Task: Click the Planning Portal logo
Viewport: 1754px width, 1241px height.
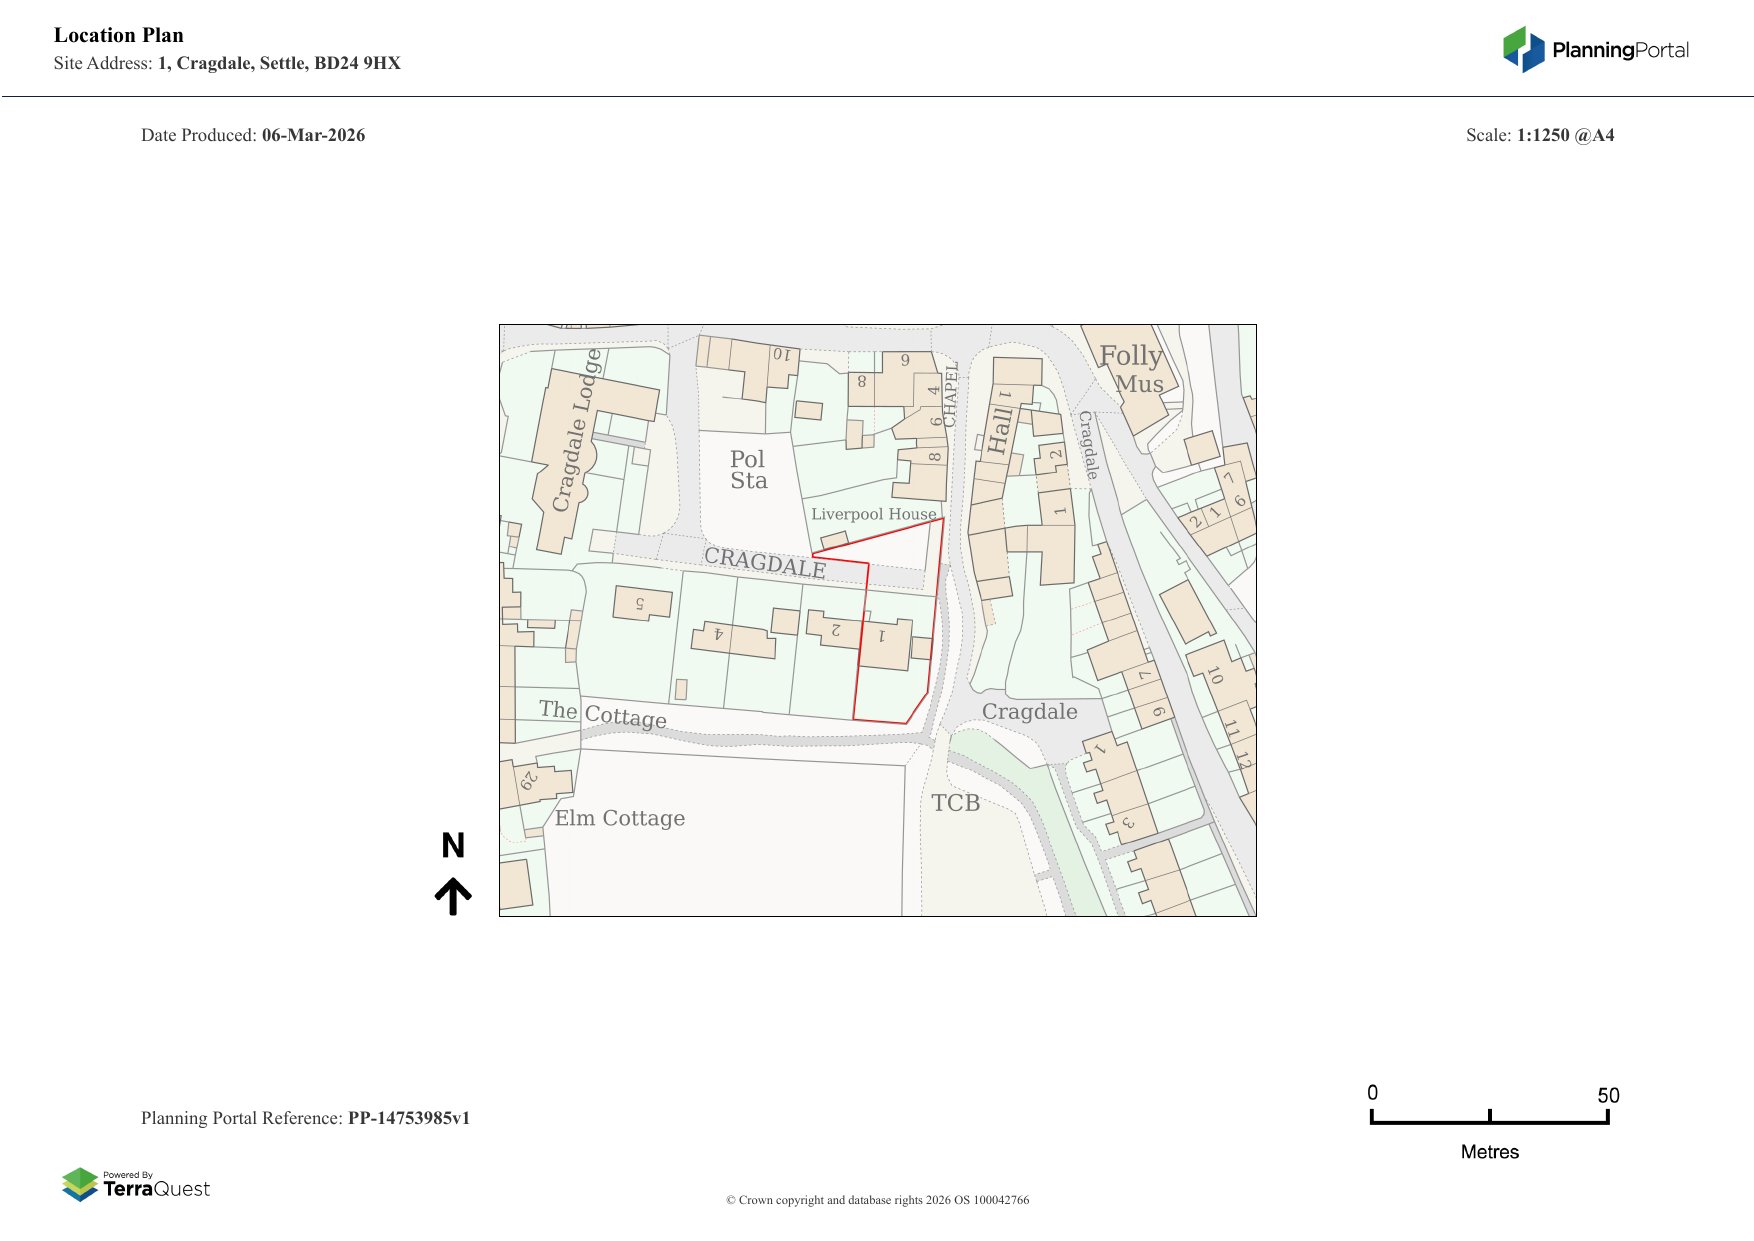Action: (1595, 50)
